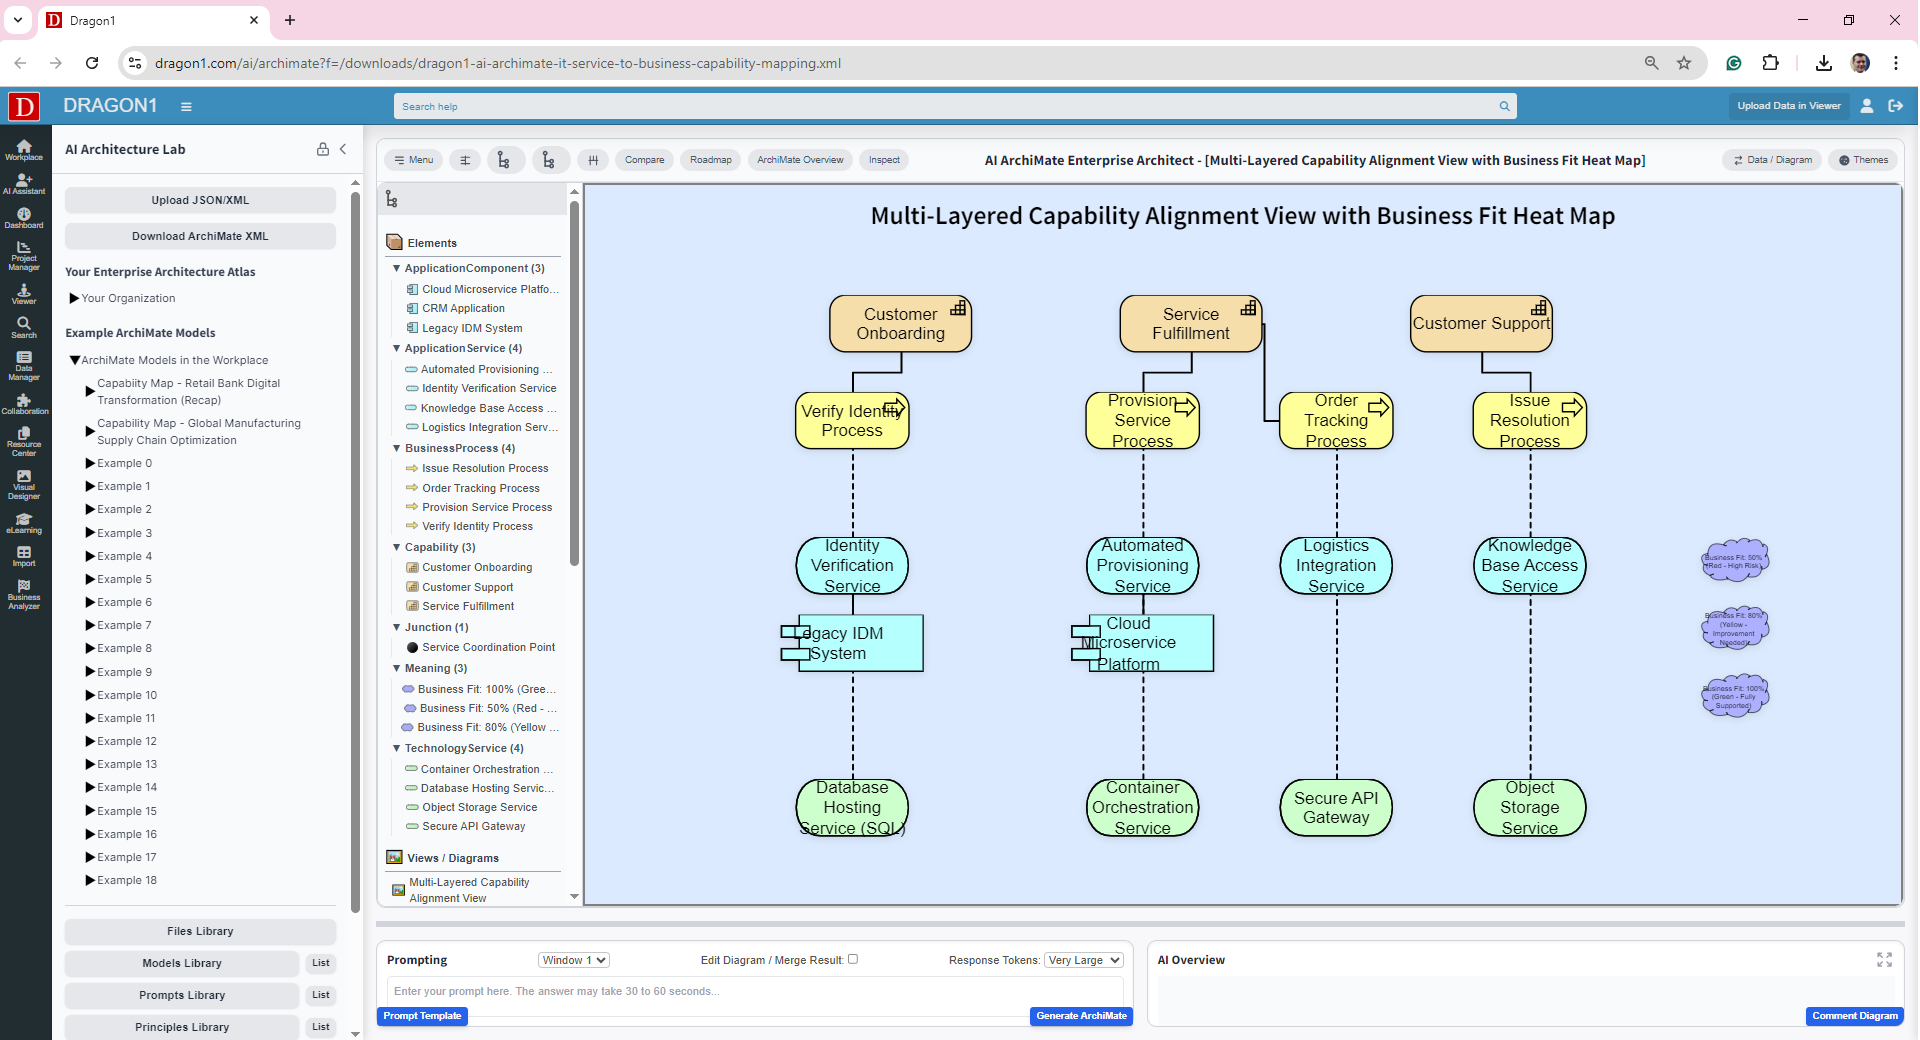Collapse the ApplicationComponent tree group
This screenshot has height=1040, width=1920.
[x=397, y=268]
